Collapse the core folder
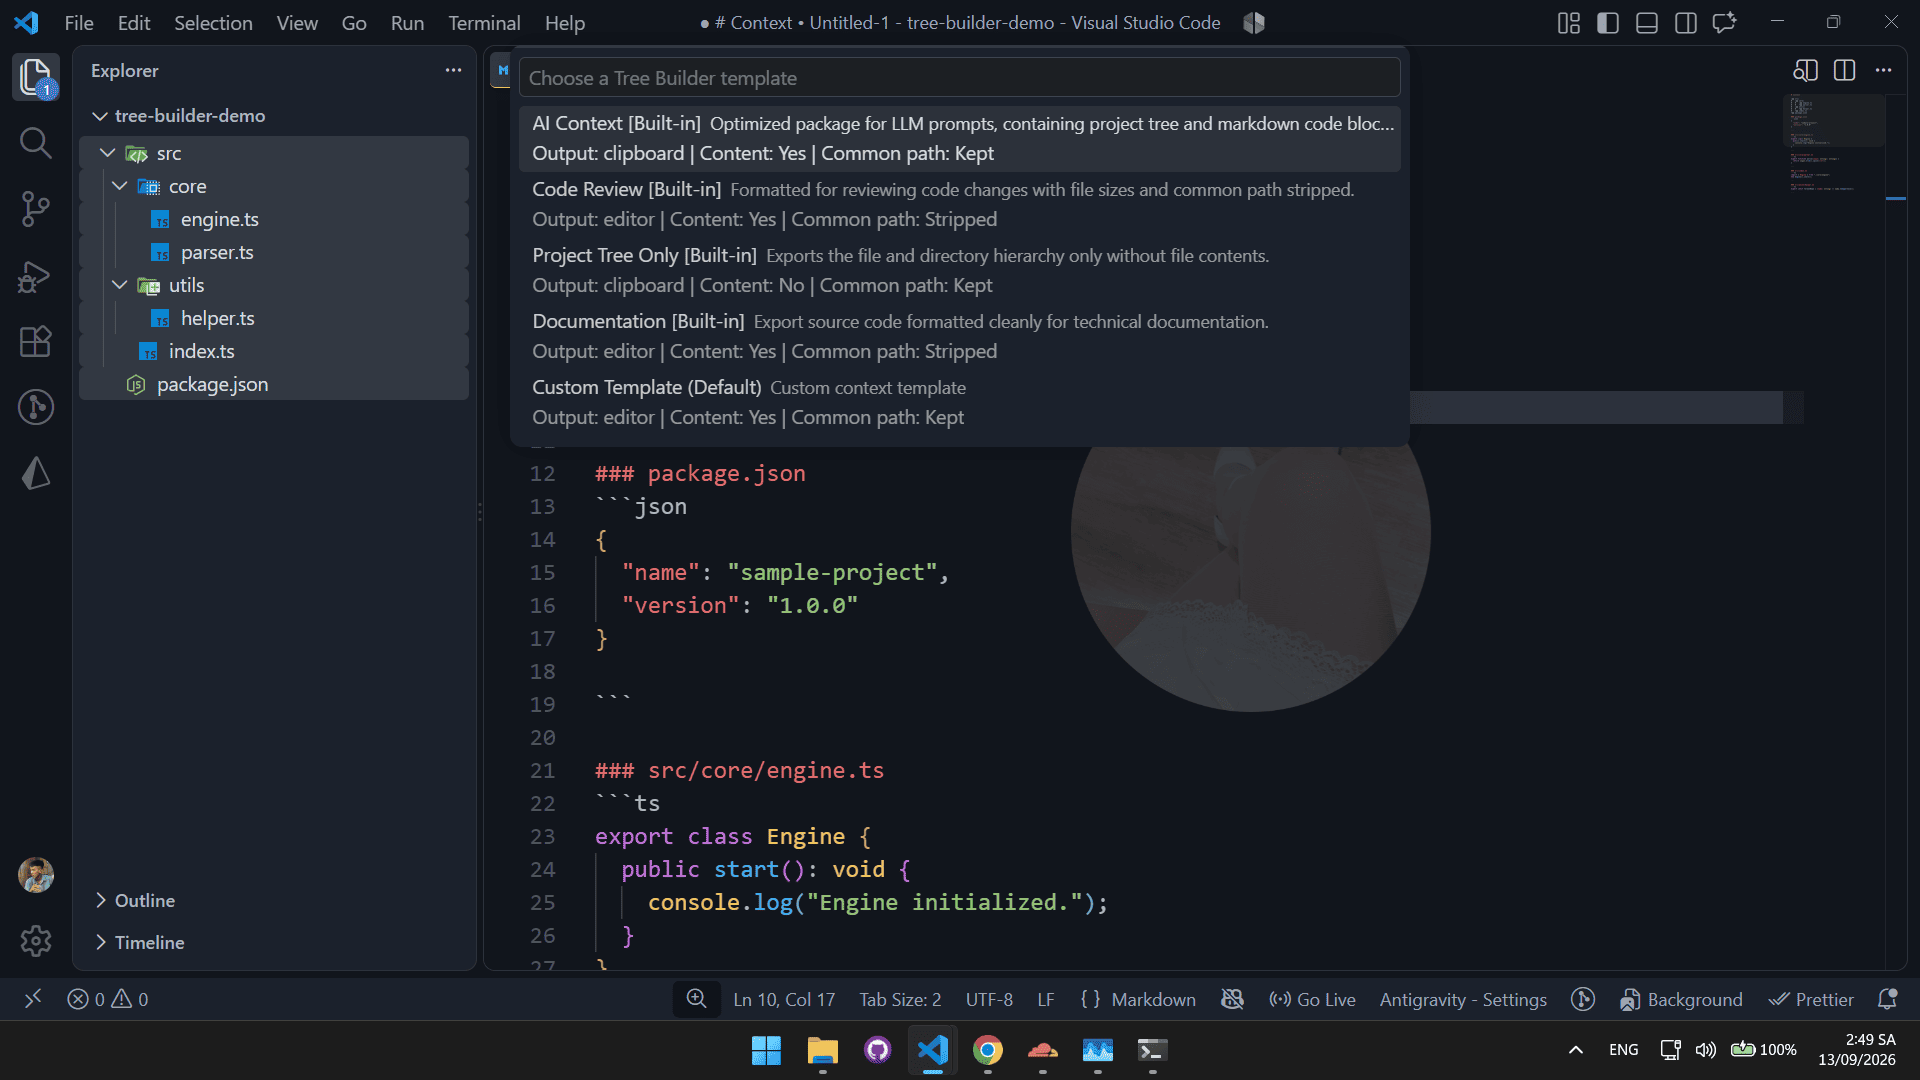The image size is (1920, 1080). tap(275, 186)
